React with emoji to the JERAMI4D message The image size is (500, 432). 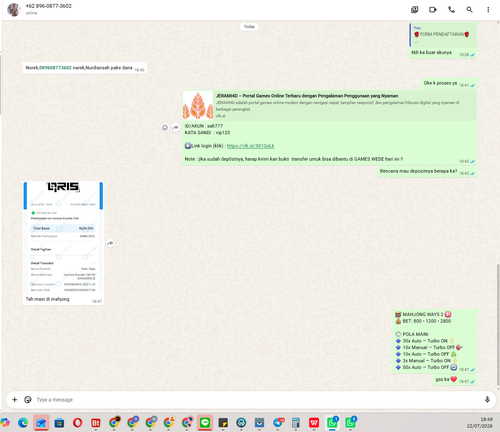click(165, 128)
